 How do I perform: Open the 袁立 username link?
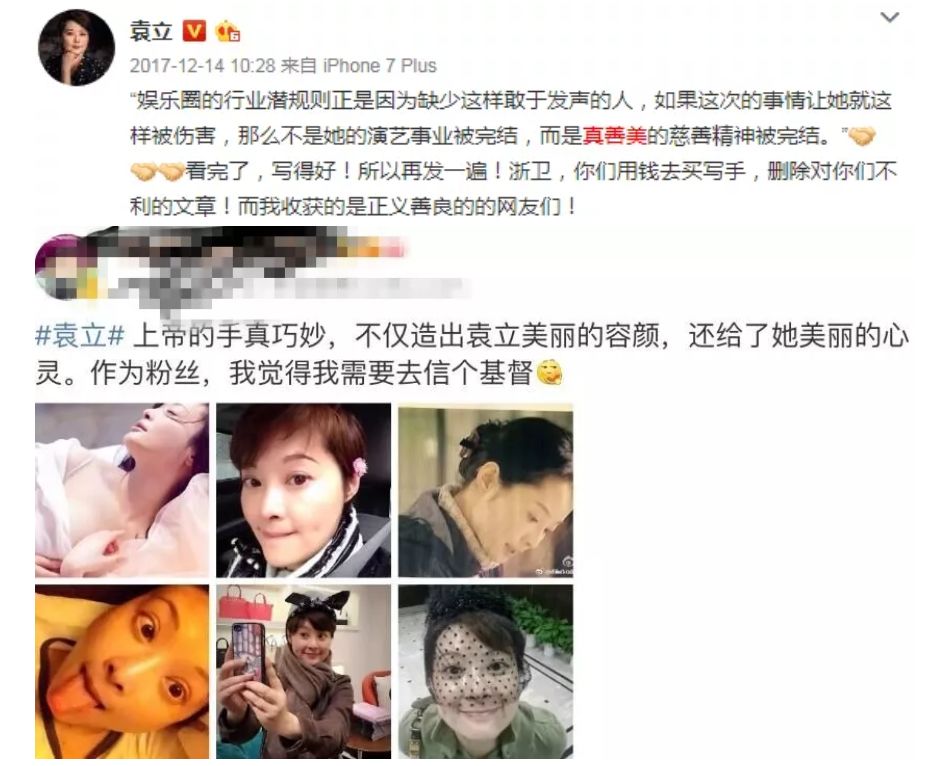pyautogui.click(x=151, y=30)
